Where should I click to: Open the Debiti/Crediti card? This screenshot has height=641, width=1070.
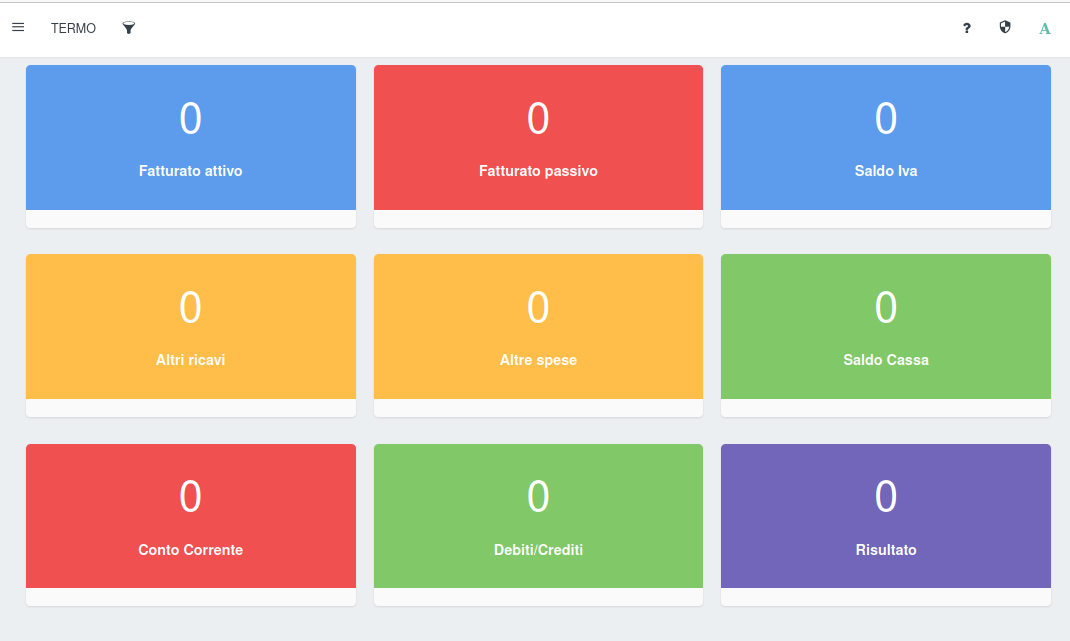click(x=538, y=516)
